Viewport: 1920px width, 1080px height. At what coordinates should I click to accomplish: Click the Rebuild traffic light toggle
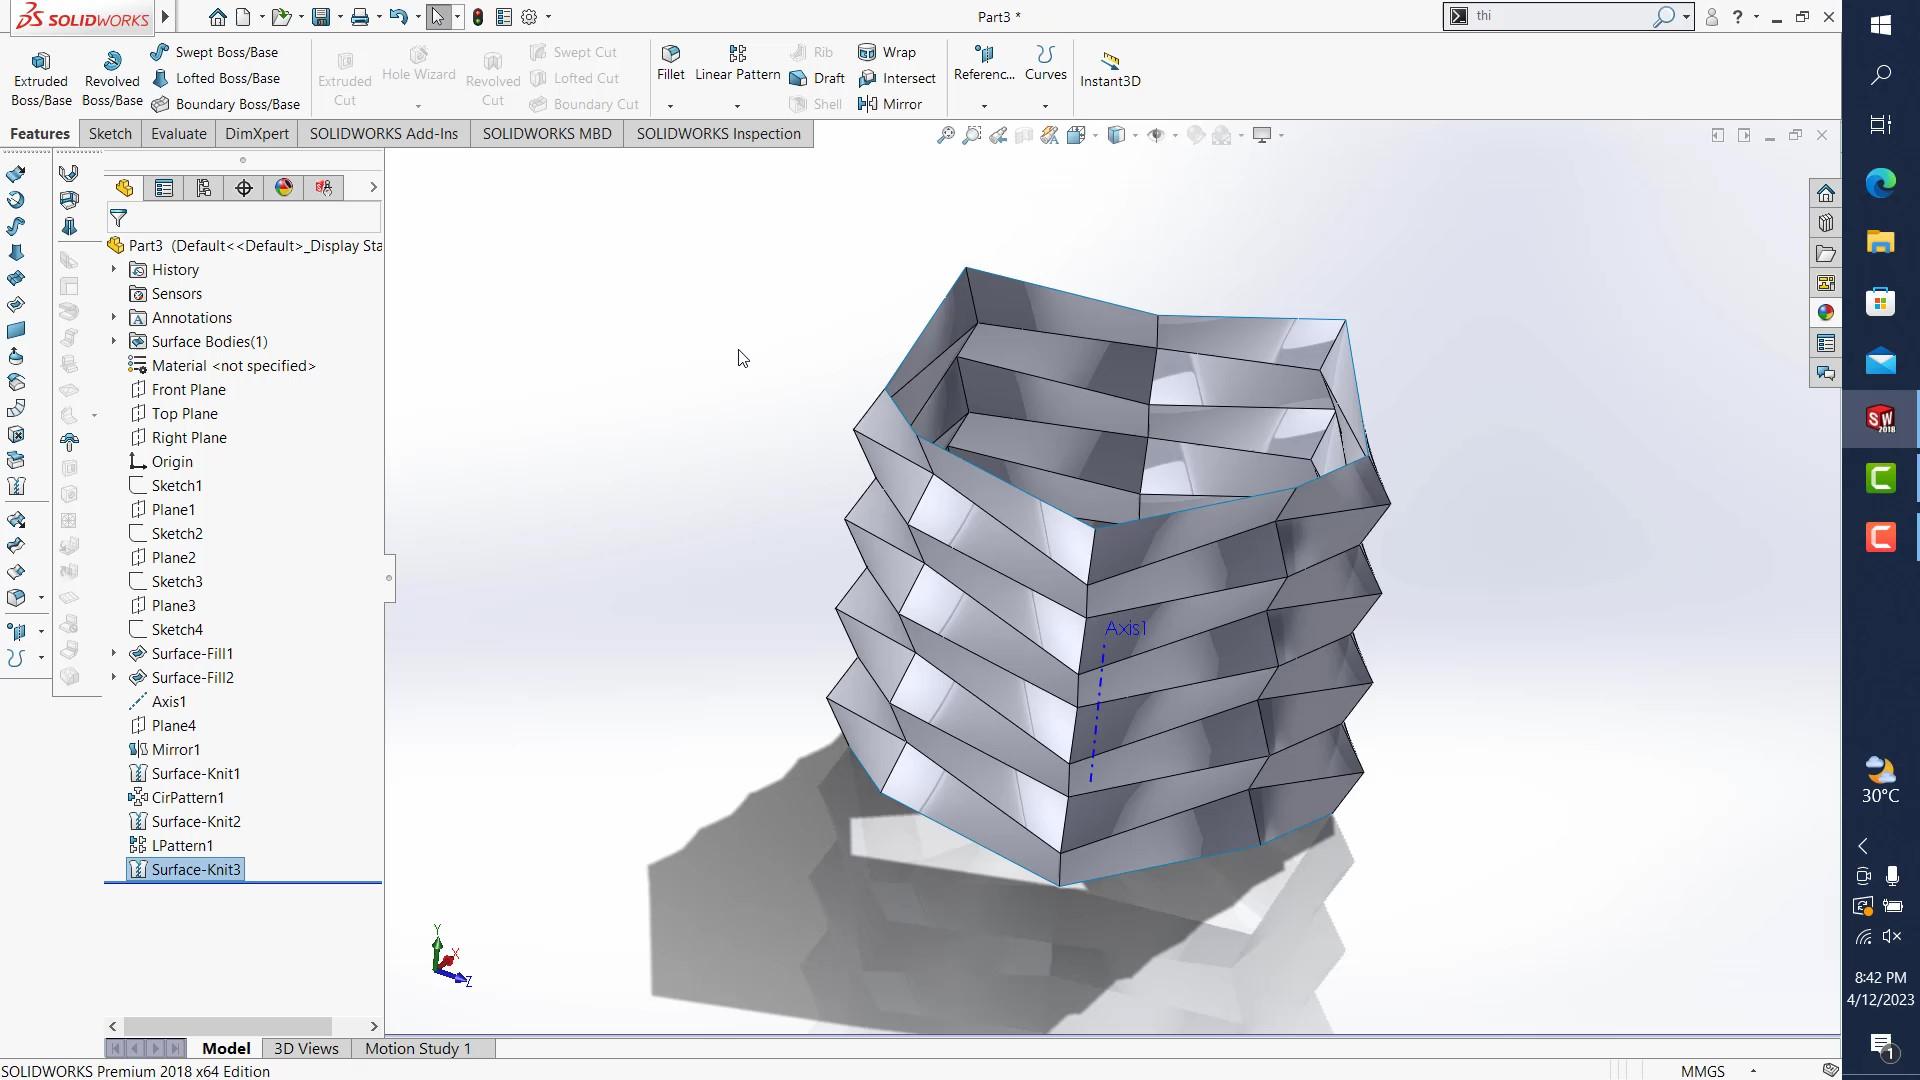coord(478,17)
